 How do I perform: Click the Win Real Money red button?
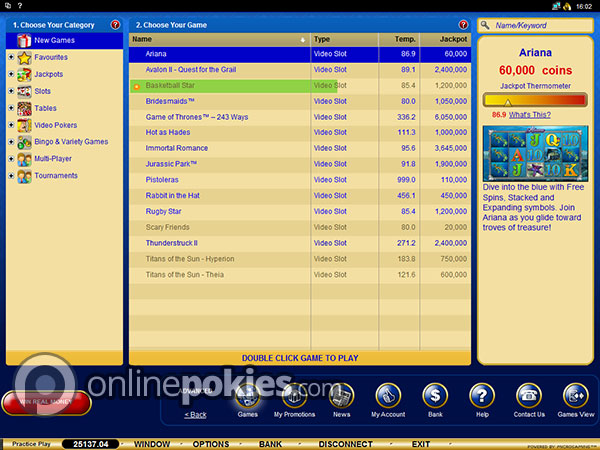coord(46,402)
